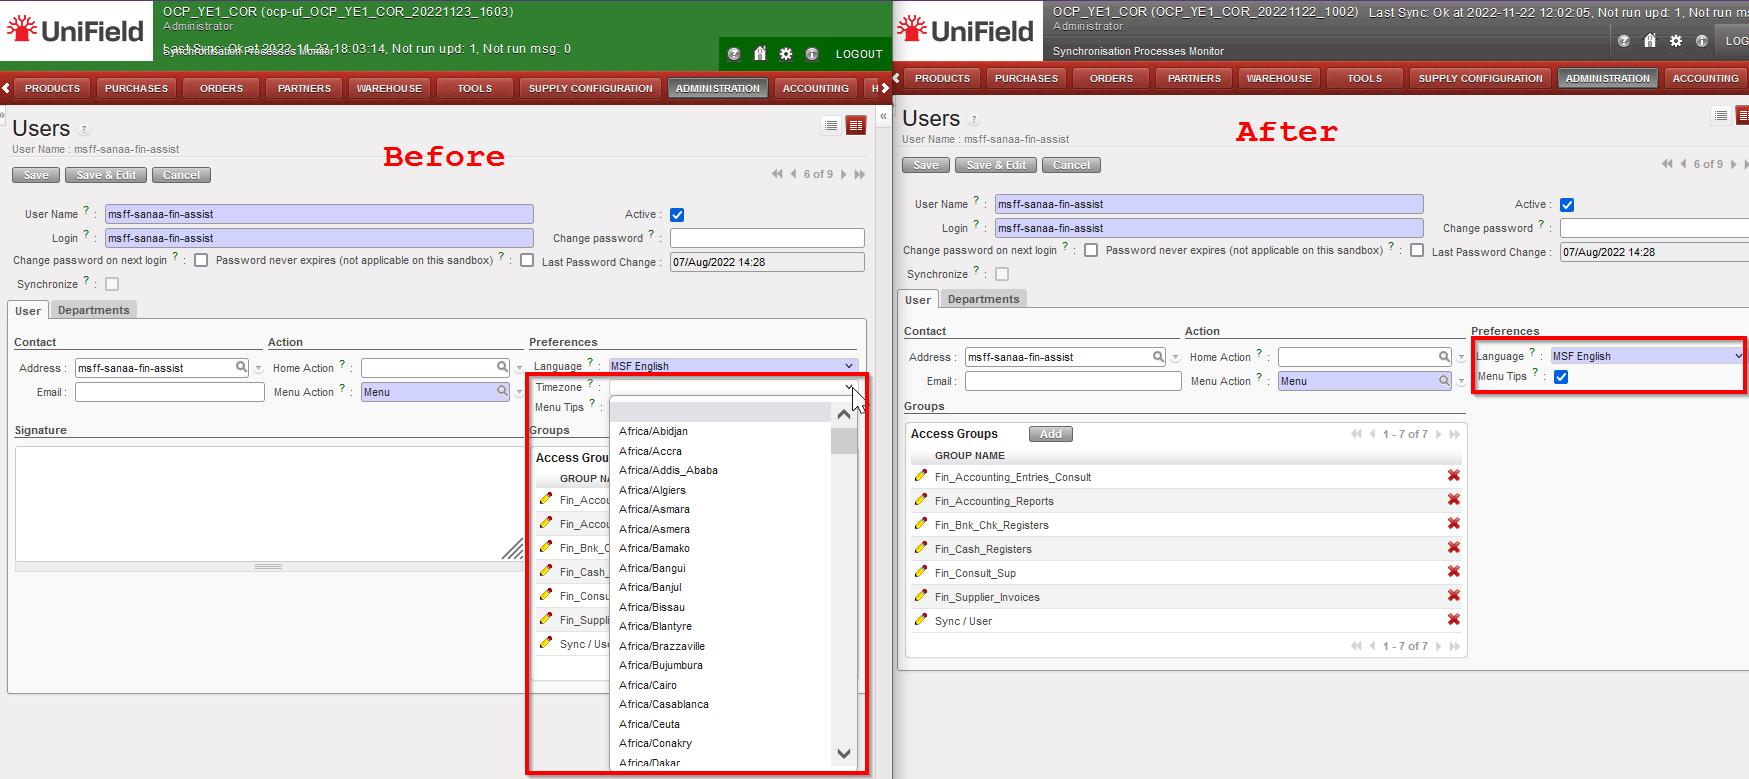Switch to list view icon in Before window
Image resolution: width=1749 pixels, height=779 pixels.
click(x=831, y=125)
